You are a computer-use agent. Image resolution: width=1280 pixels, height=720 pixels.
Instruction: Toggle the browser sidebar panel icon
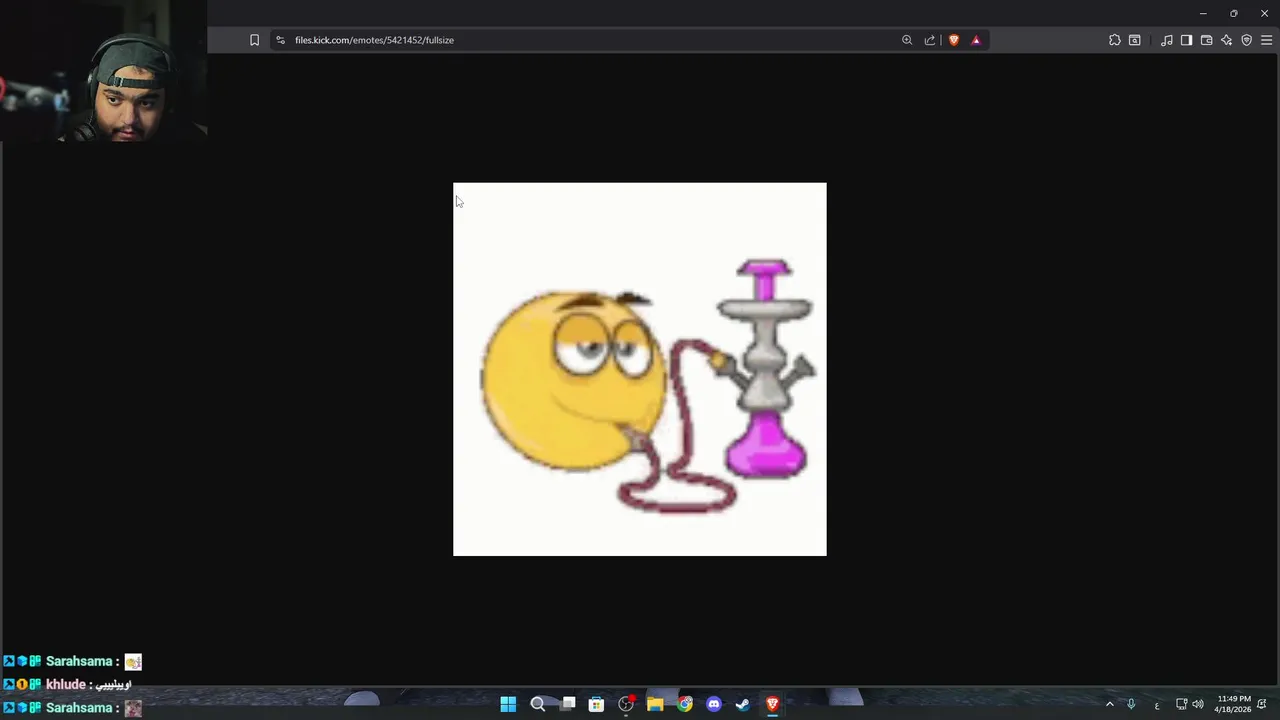(1186, 40)
